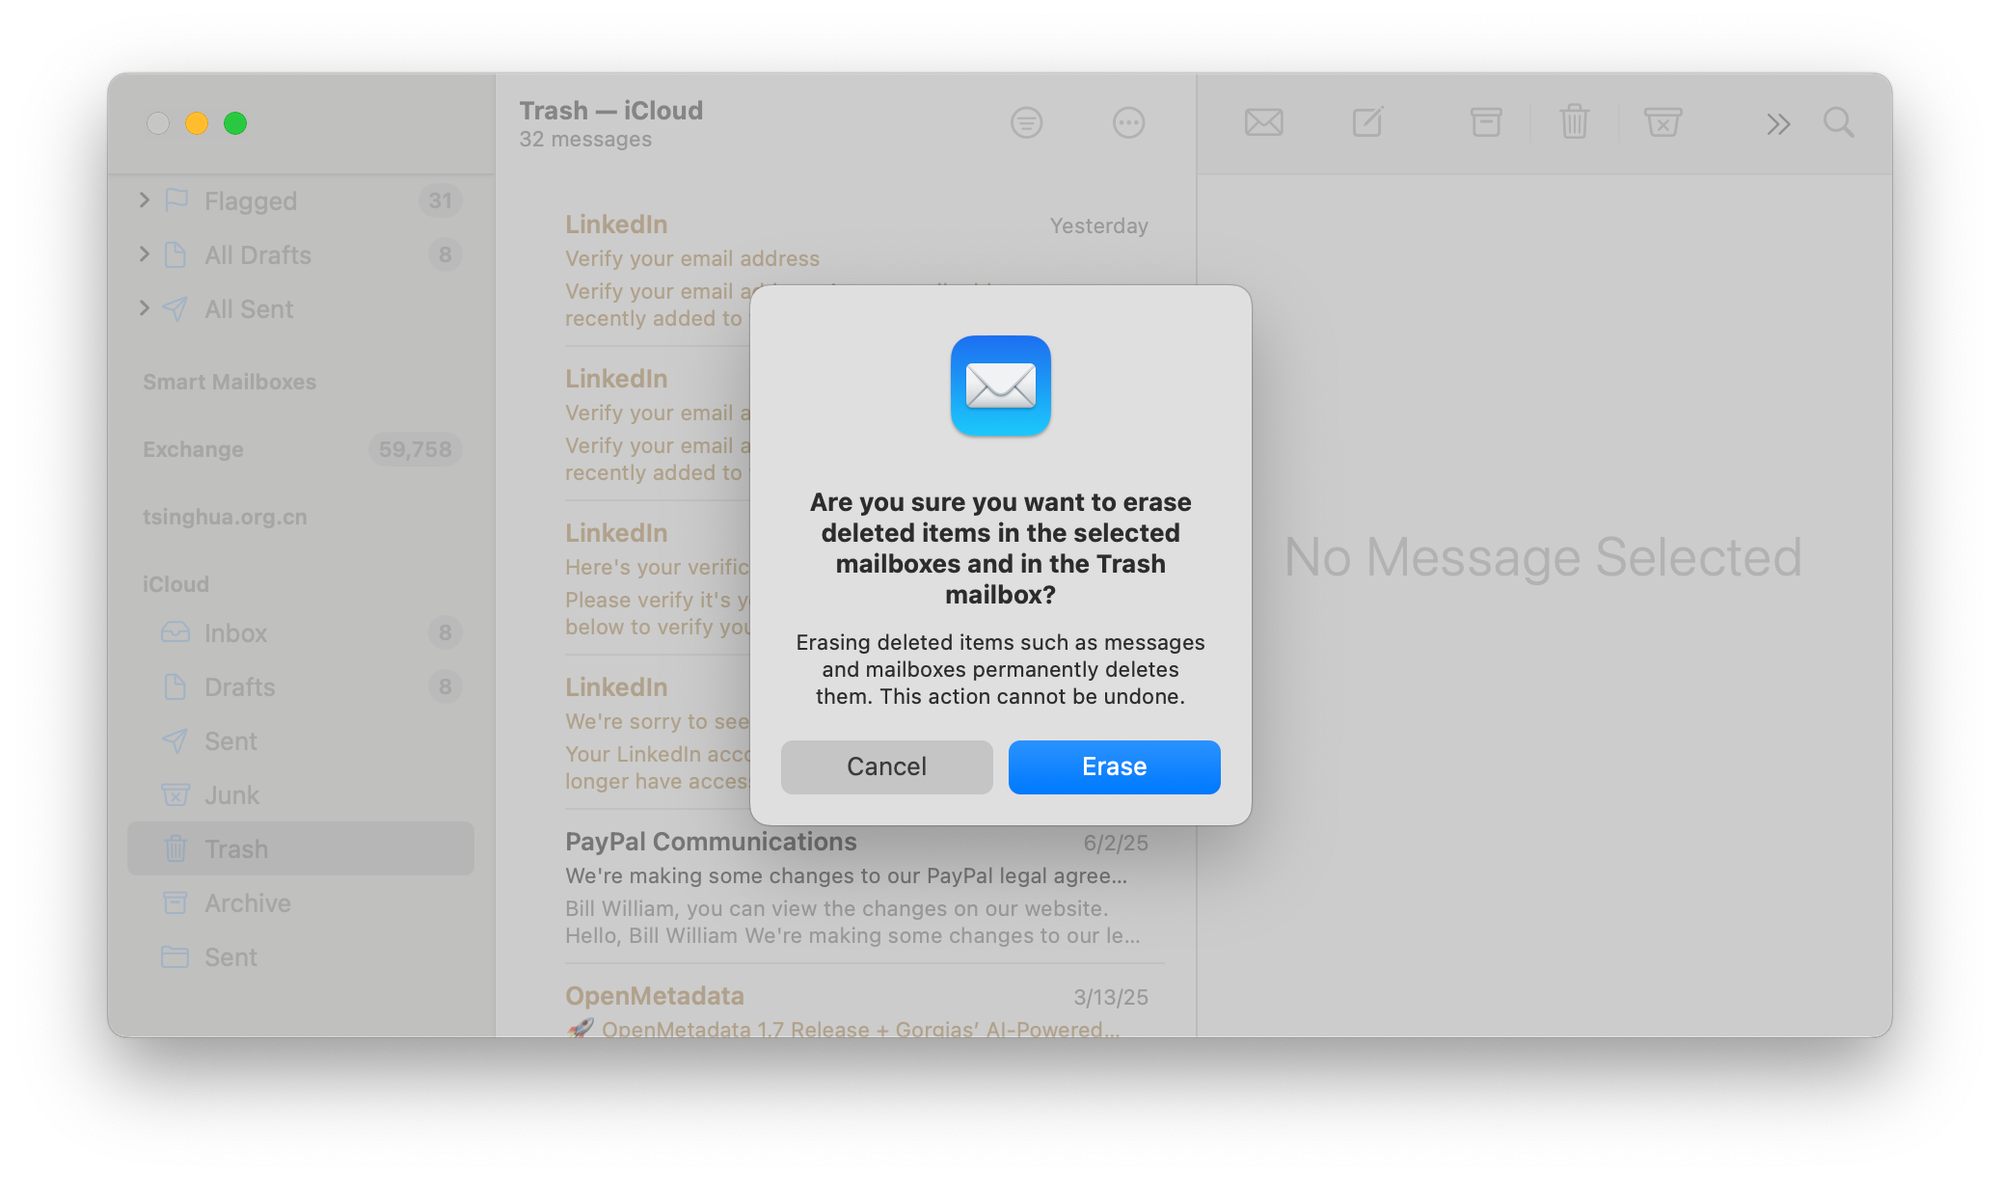The width and height of the screenshot is (2000, 1180).
Task: Select the iCloud Archive mailbox
Action: click(x=301, y=903)
